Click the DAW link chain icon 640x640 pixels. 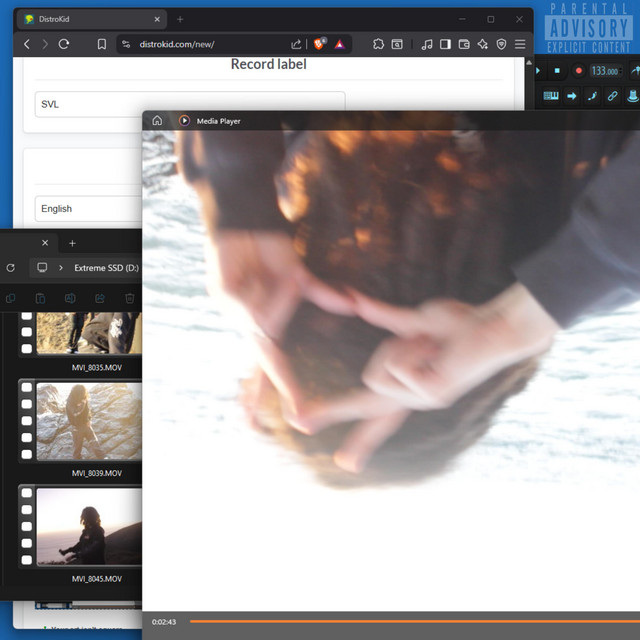(612, 96)
